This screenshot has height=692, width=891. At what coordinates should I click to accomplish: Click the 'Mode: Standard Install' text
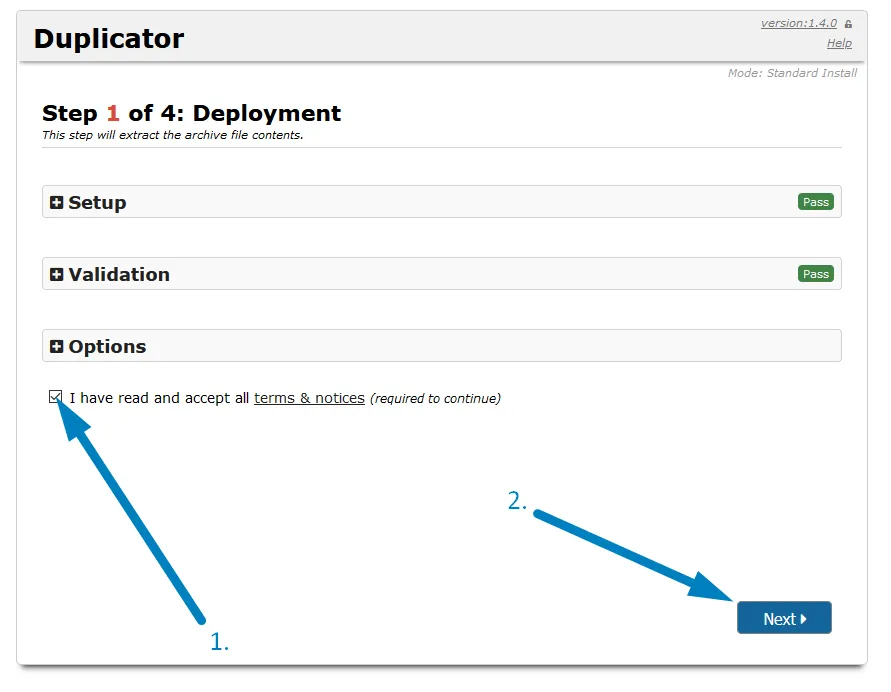[x=792, y=73]
